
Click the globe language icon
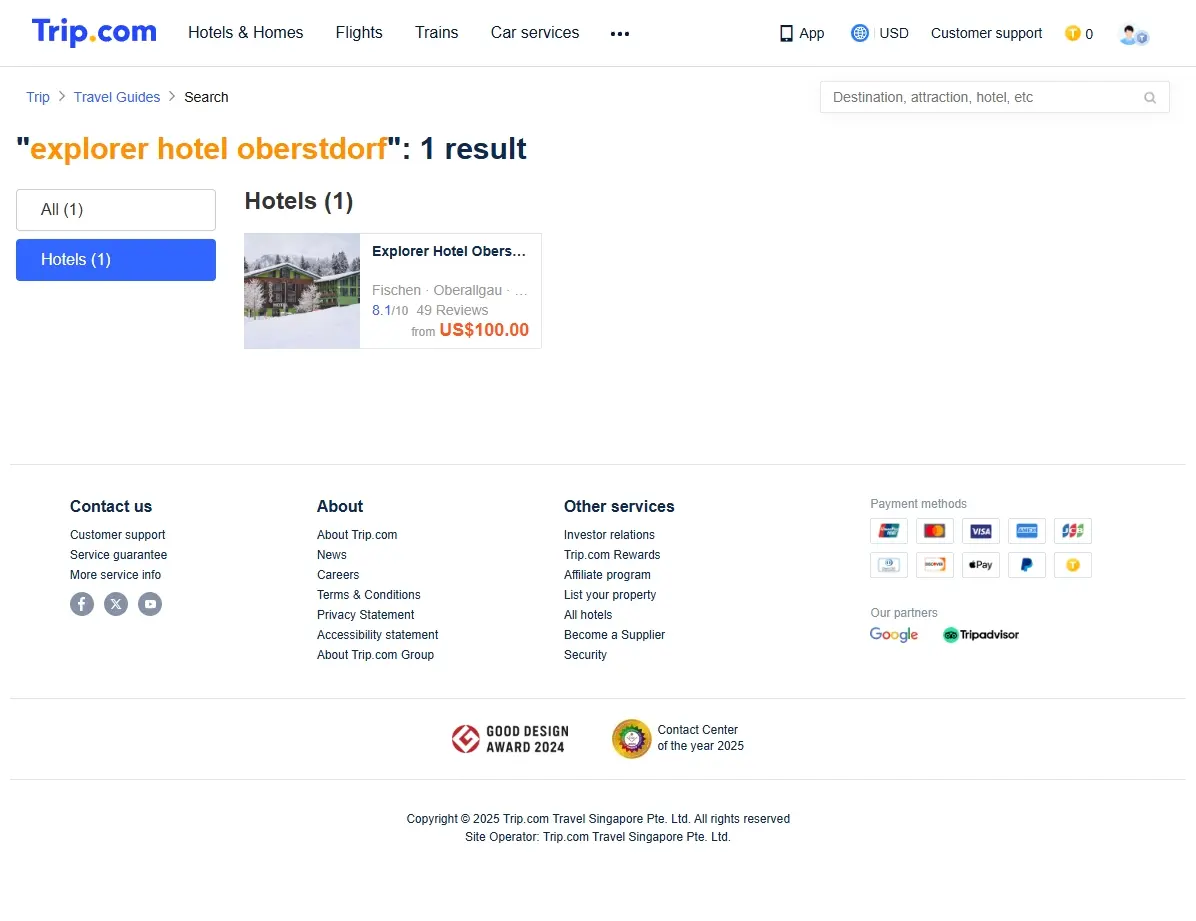point(860,33)
